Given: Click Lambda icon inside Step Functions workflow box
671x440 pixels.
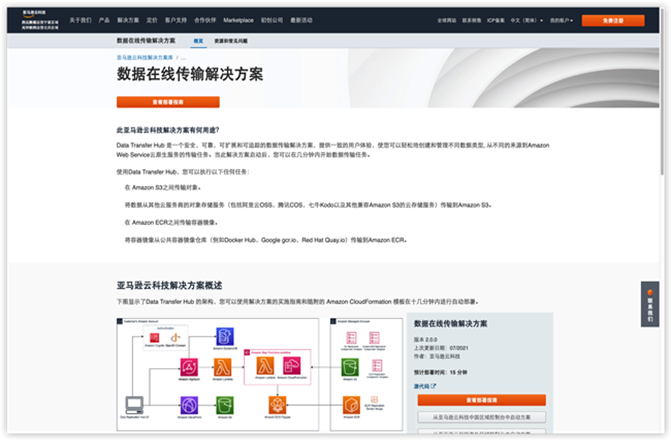Looking at the screenshot, I should point(265,366).
